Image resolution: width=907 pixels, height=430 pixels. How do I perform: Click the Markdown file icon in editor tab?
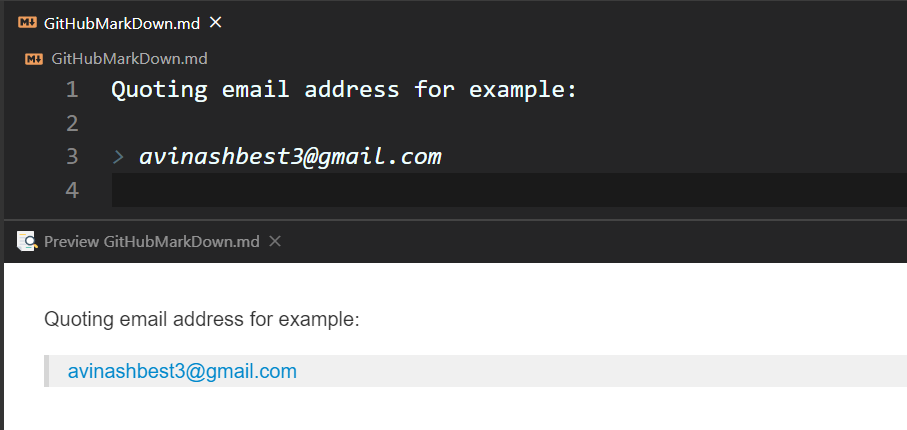pos(27,23)
